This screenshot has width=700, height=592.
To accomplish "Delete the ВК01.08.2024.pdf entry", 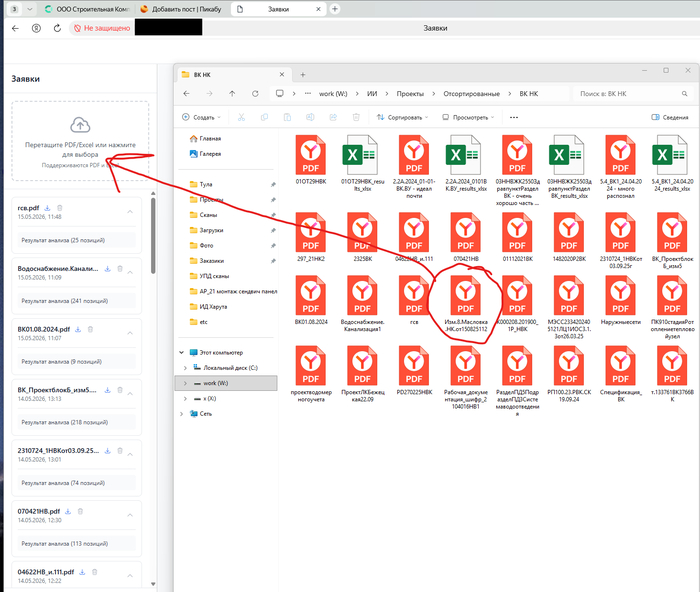I will (90, 329).
